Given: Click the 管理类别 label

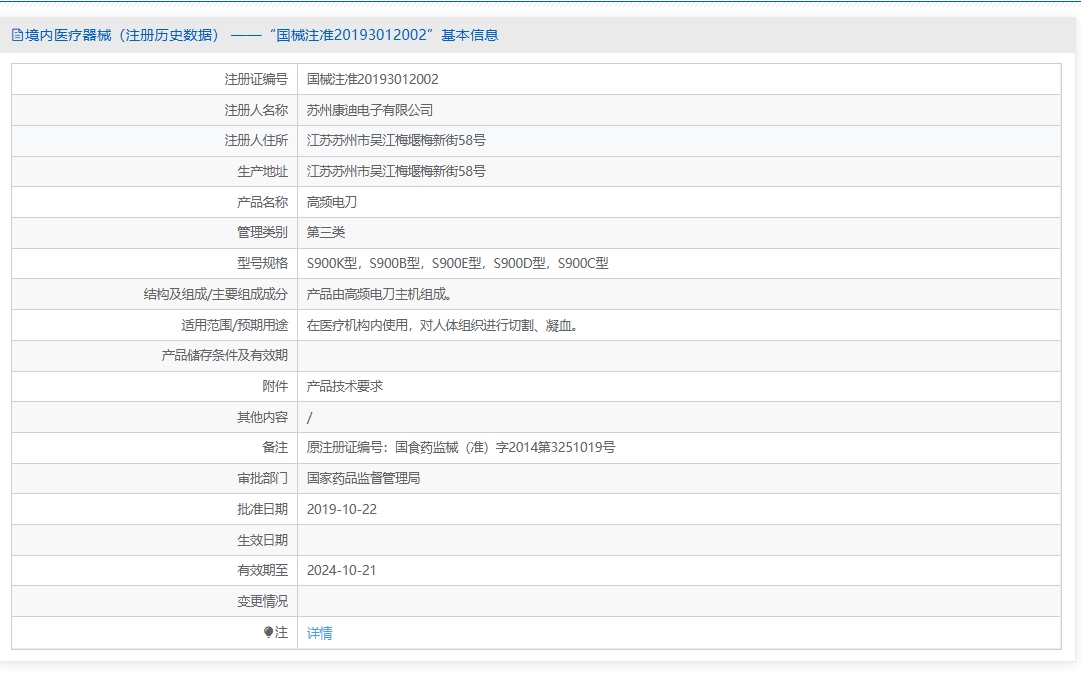Looking at the screenshot, I should [x=262, y=232].
